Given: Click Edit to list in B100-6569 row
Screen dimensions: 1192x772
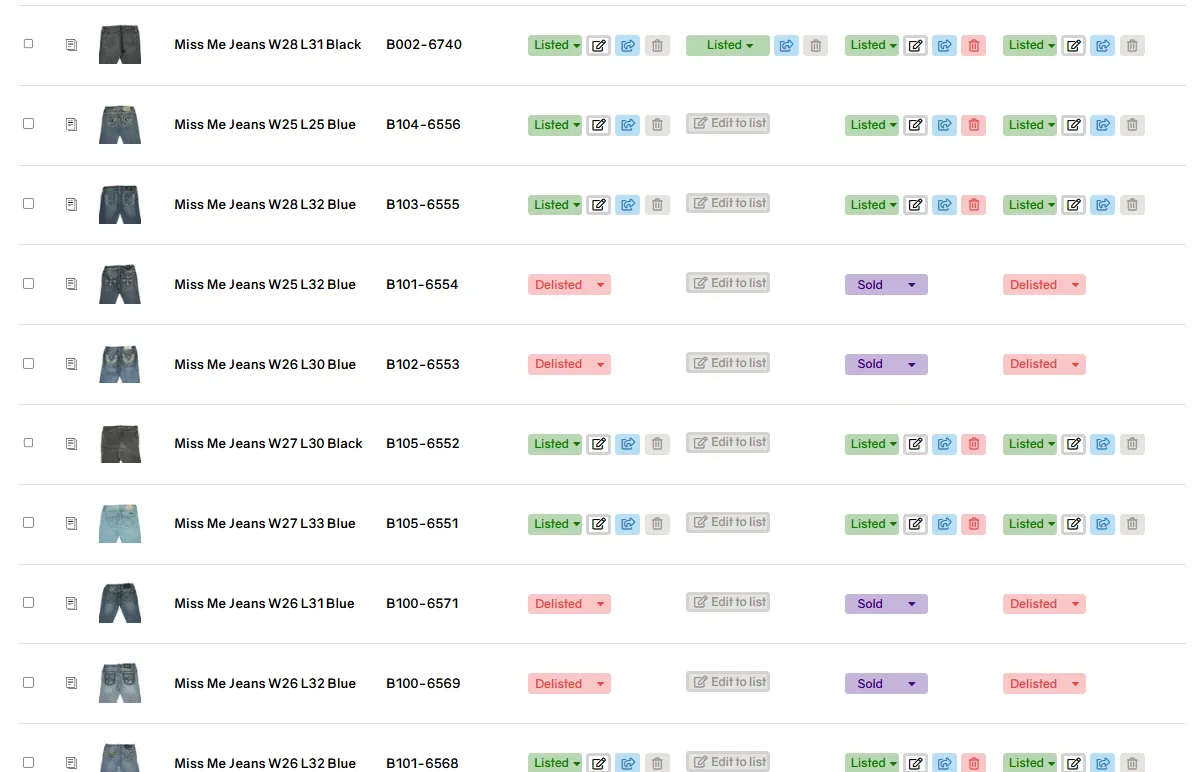Looking at the screenshot, I should click(728, 682).
